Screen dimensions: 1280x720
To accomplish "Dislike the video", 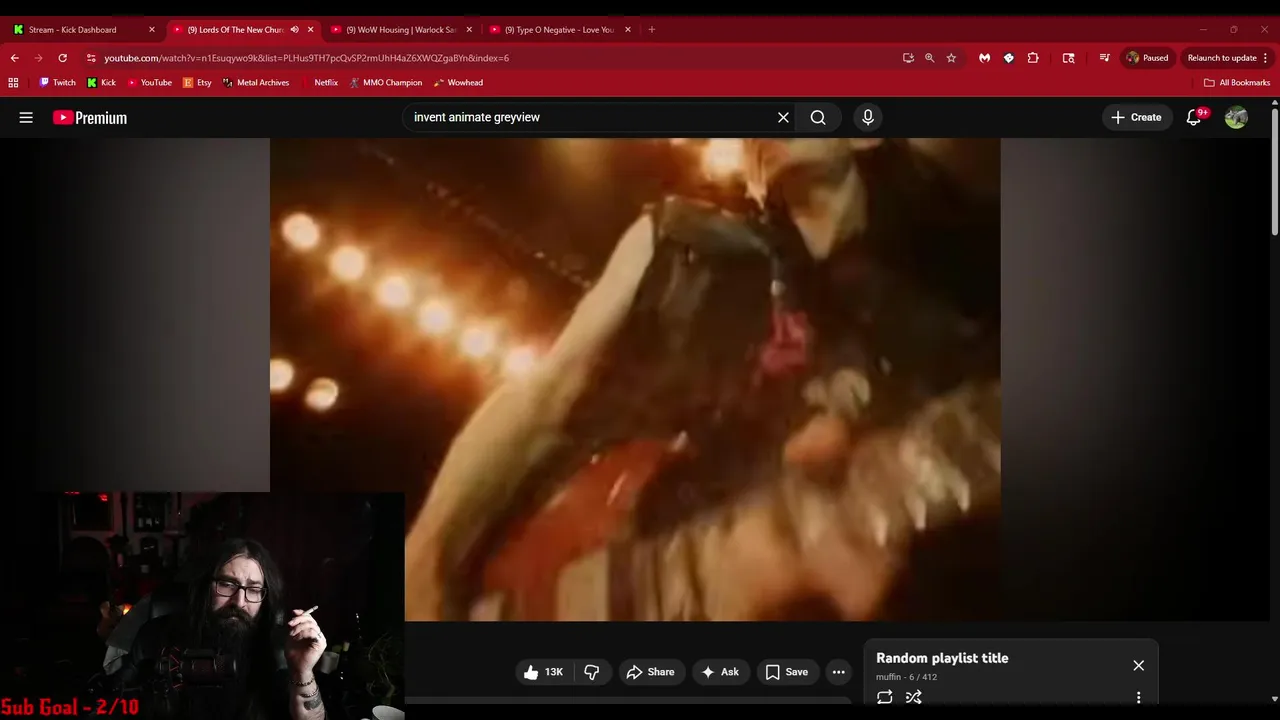I will 591,672.
